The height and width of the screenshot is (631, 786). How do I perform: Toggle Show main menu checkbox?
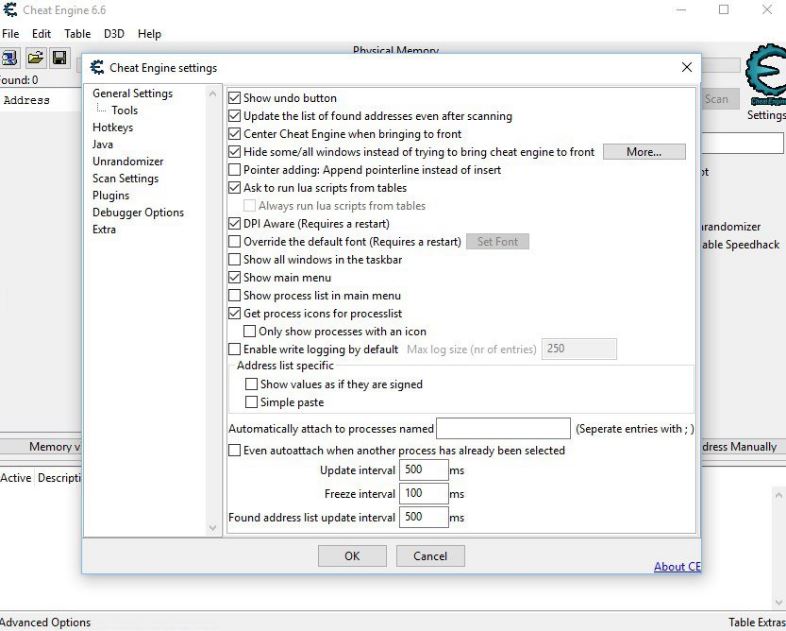(235, 277)
